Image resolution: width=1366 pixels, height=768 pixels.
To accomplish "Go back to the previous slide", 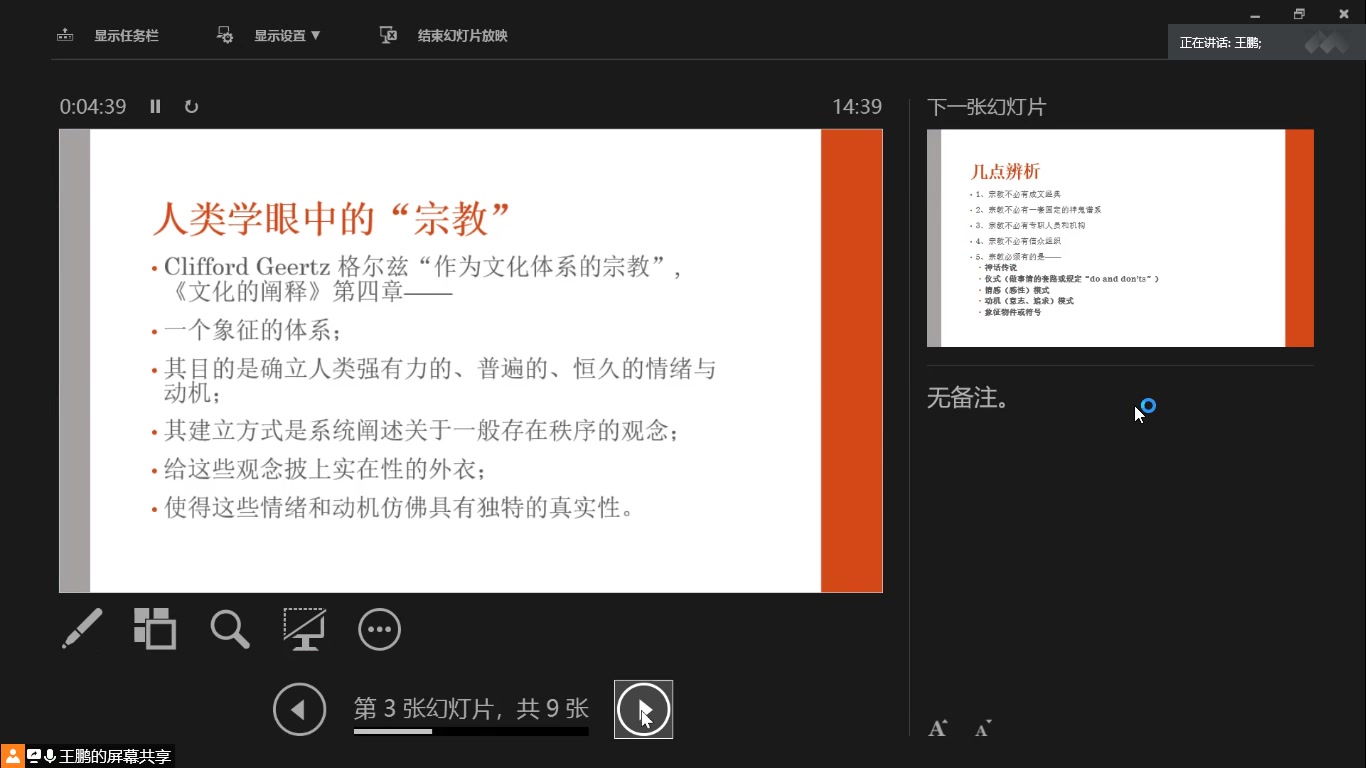I will click(299, 709).
